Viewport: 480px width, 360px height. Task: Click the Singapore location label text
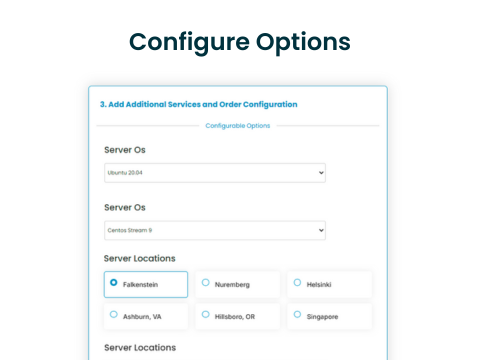pyautogui.click(x=322, y=317)
